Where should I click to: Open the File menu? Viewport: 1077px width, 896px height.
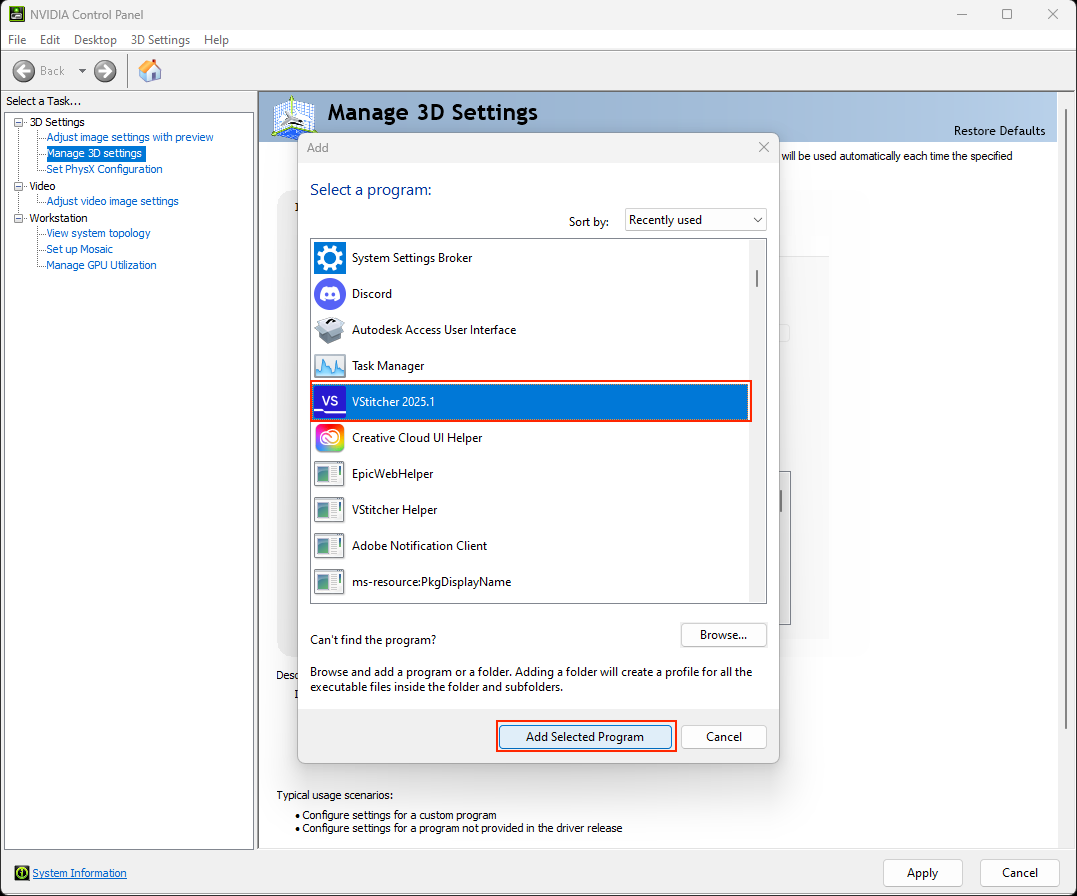click(x=17, y=40)
